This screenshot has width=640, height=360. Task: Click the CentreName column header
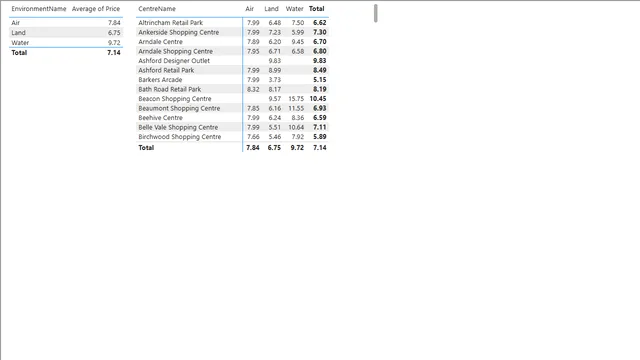[157, 9]
